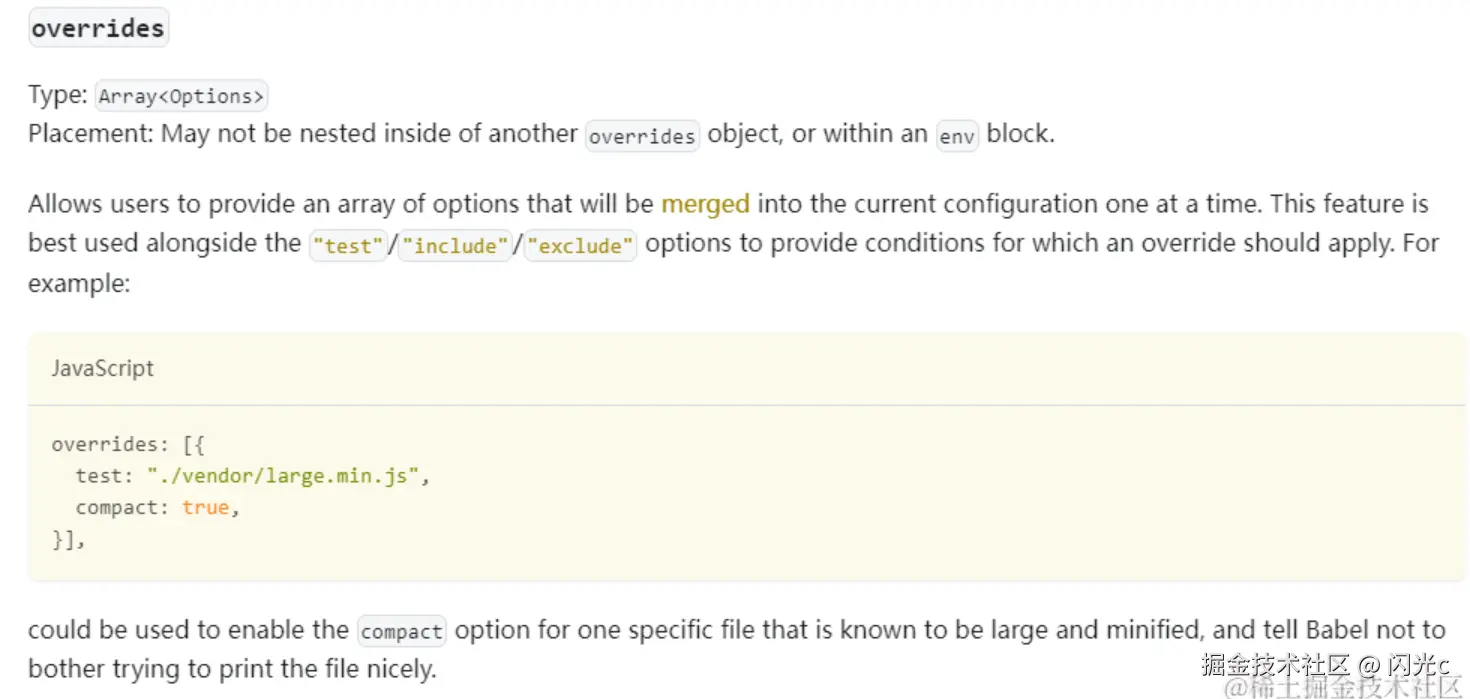Click the word "Babel" in the last paragraph

coord(1338,630)
